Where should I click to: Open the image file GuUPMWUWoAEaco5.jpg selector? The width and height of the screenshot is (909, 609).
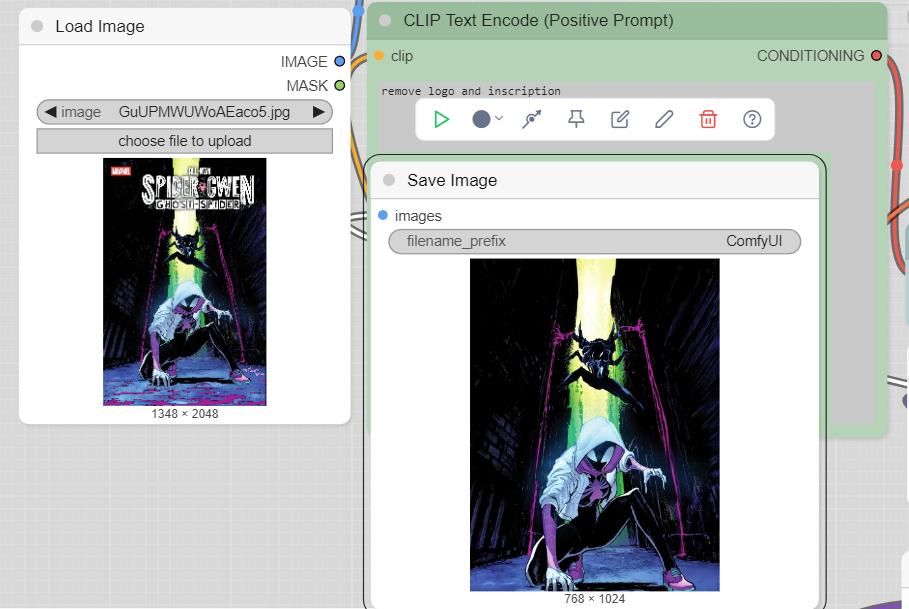(184, 112)
